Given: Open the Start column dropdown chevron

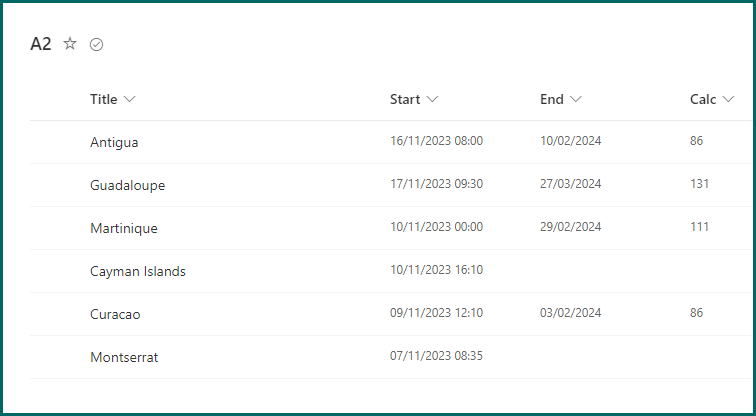Looking at the screenshot, I should [432, 99].
